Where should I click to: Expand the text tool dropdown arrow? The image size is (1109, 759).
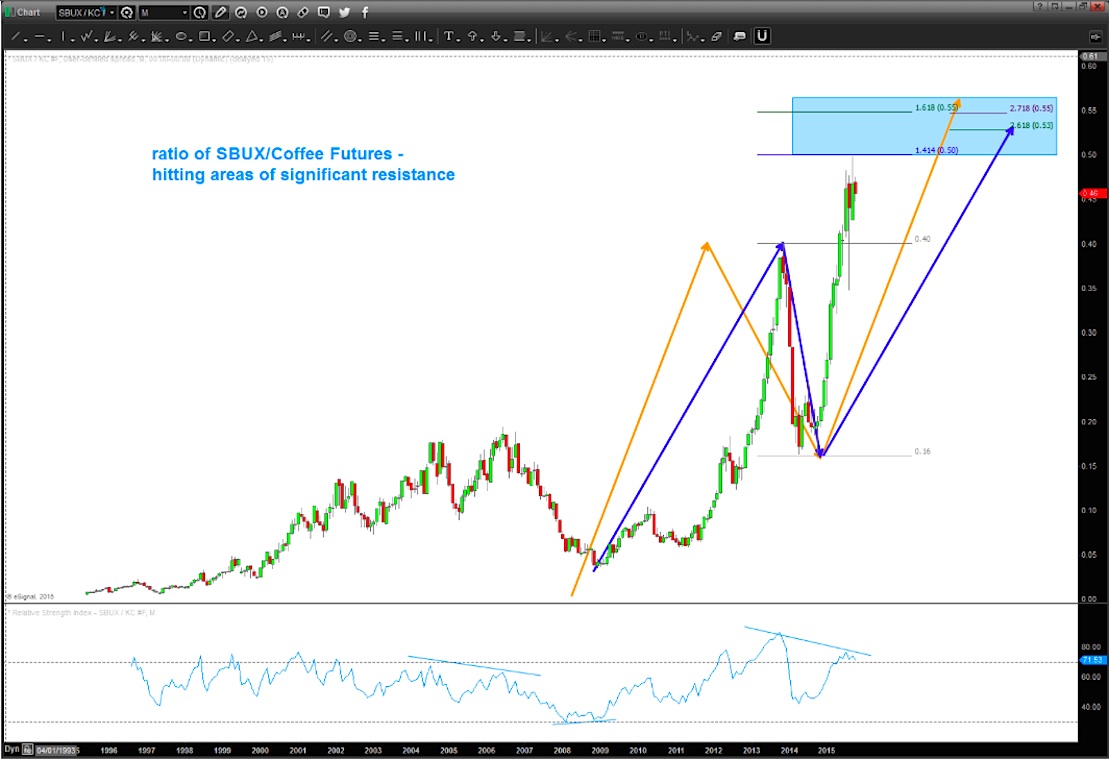[458, 40]
